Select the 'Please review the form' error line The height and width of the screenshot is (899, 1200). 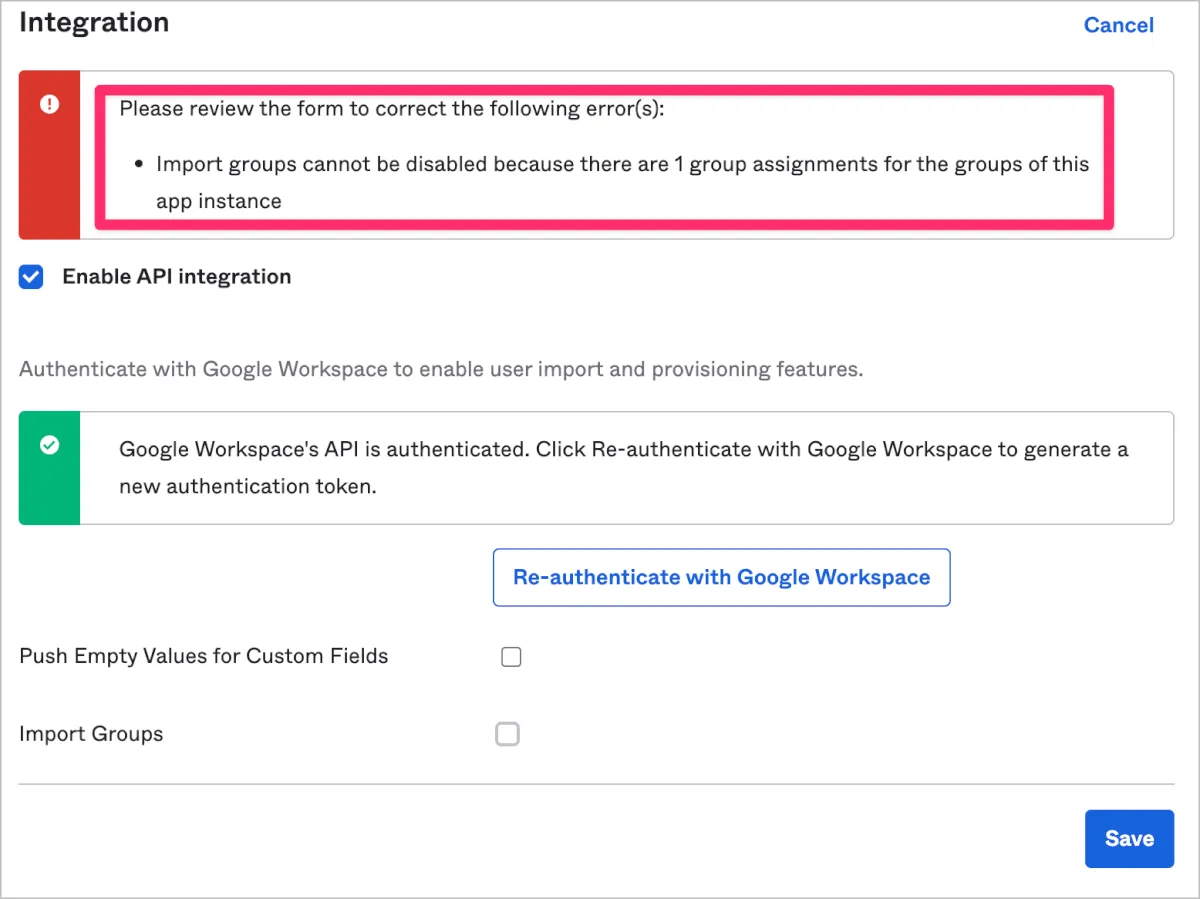(392, 108)
